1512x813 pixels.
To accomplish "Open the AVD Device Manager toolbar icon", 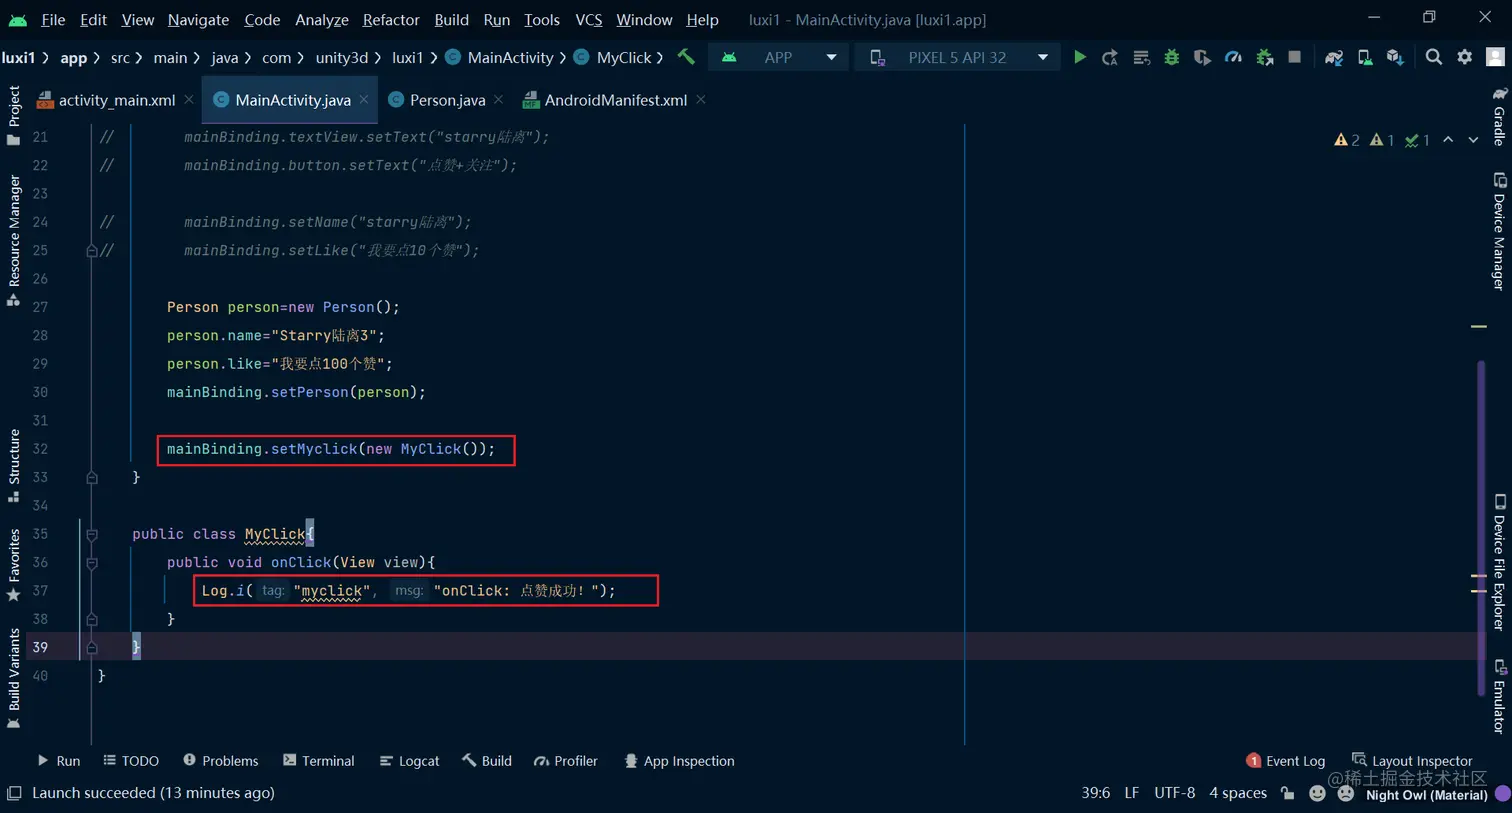I will tap(1364, 58).
